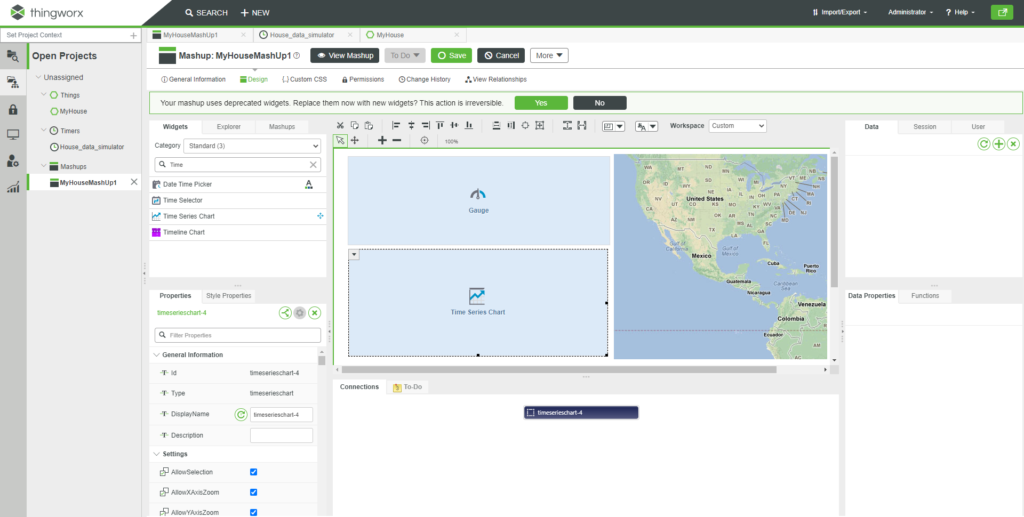Open the To Do dropdown
This screenshot has width=1024, height=517.
pyautogui.click(x=405, y=55)
